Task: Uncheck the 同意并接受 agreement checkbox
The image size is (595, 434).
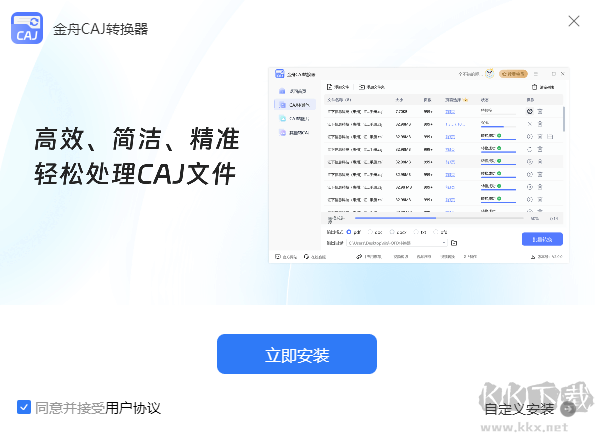Action: 24,407
